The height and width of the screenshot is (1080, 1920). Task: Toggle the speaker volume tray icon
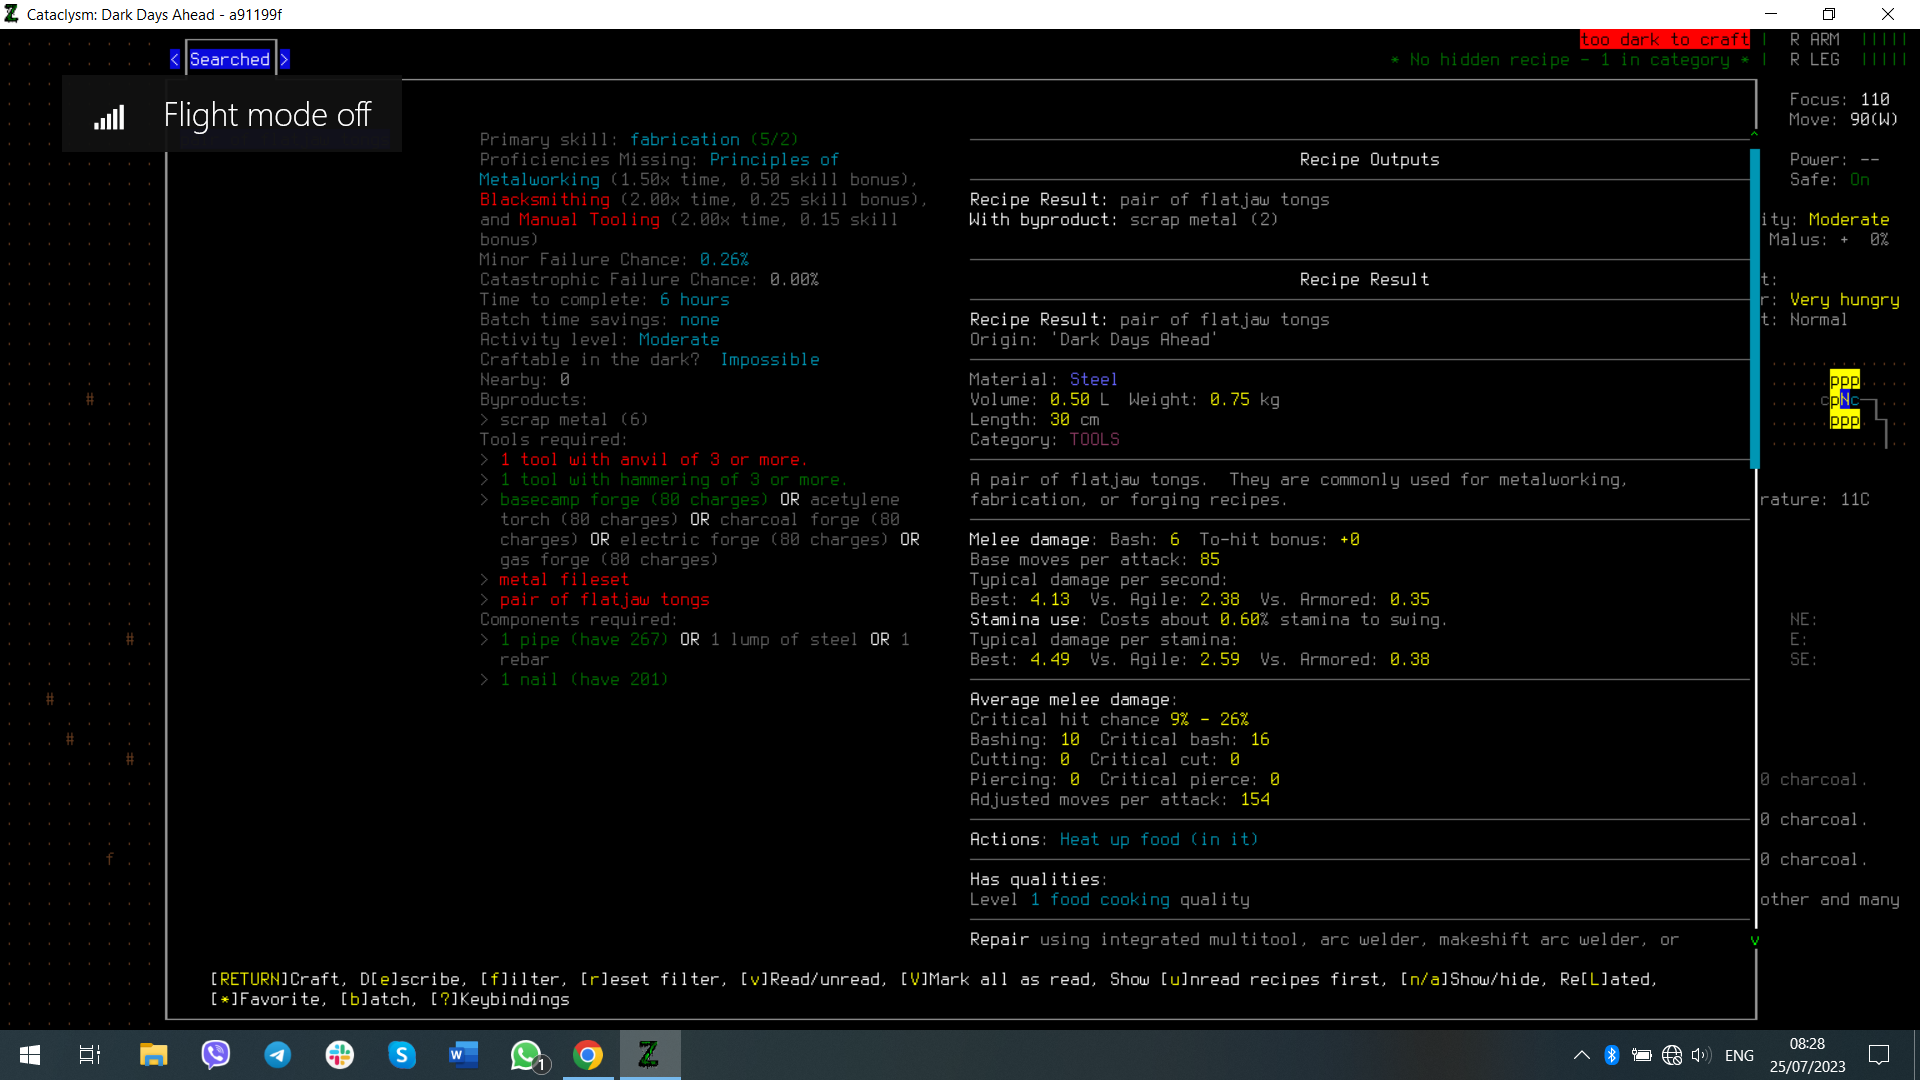point(1701,1055)
